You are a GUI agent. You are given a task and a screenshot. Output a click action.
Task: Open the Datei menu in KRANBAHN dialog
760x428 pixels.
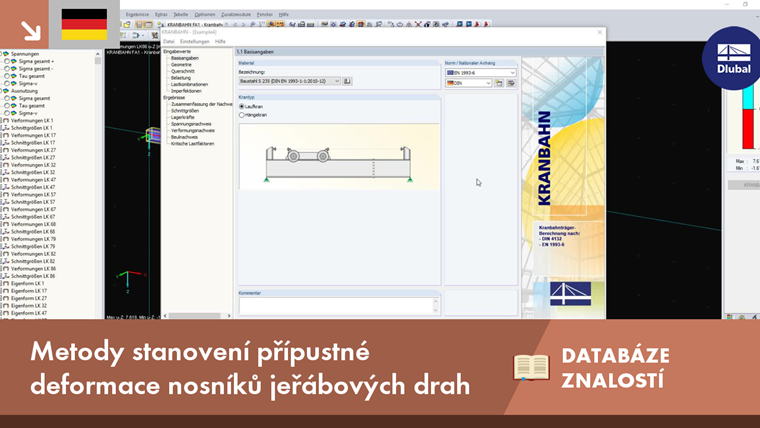click(x=169, y=42)
